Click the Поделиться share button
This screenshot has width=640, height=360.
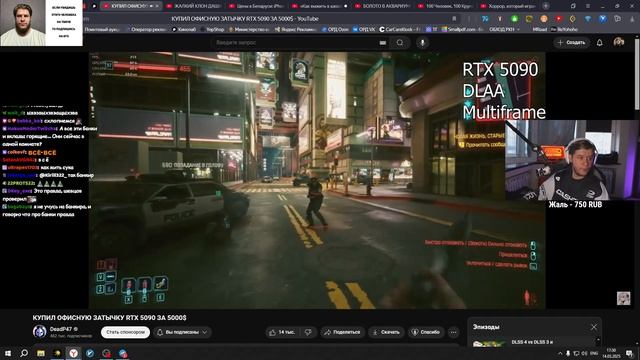click(x=342, y=332)
